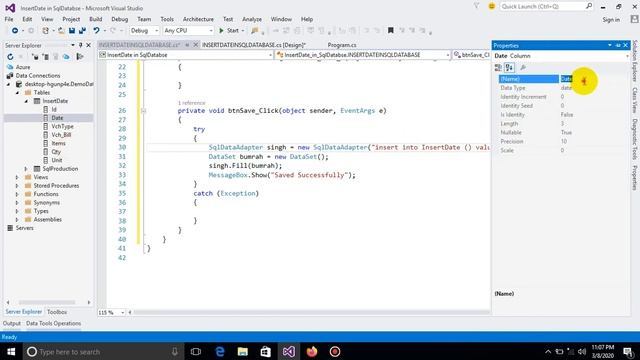Click the notifications filter flag icon
Screen dimensions: 640x360
[x=476, y=6]
